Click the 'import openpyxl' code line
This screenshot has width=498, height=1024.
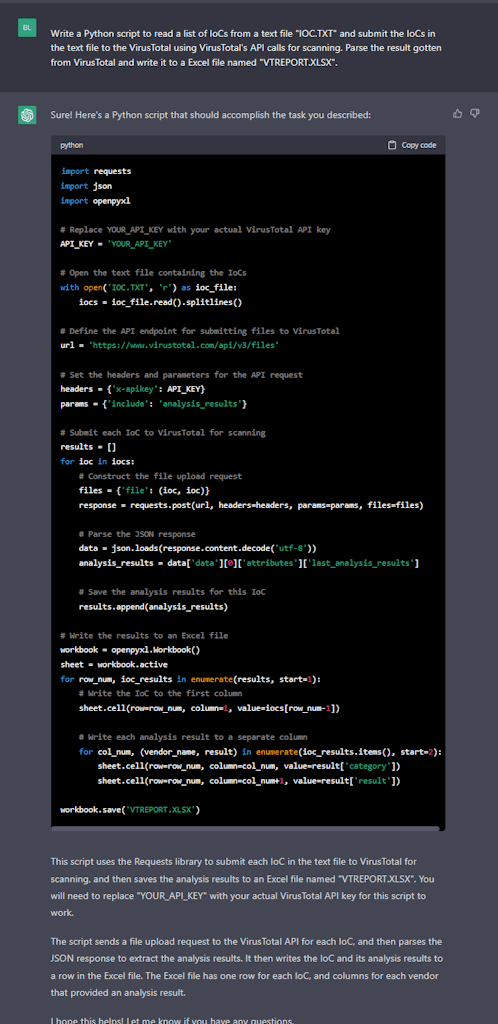click(x=95, y=201)
